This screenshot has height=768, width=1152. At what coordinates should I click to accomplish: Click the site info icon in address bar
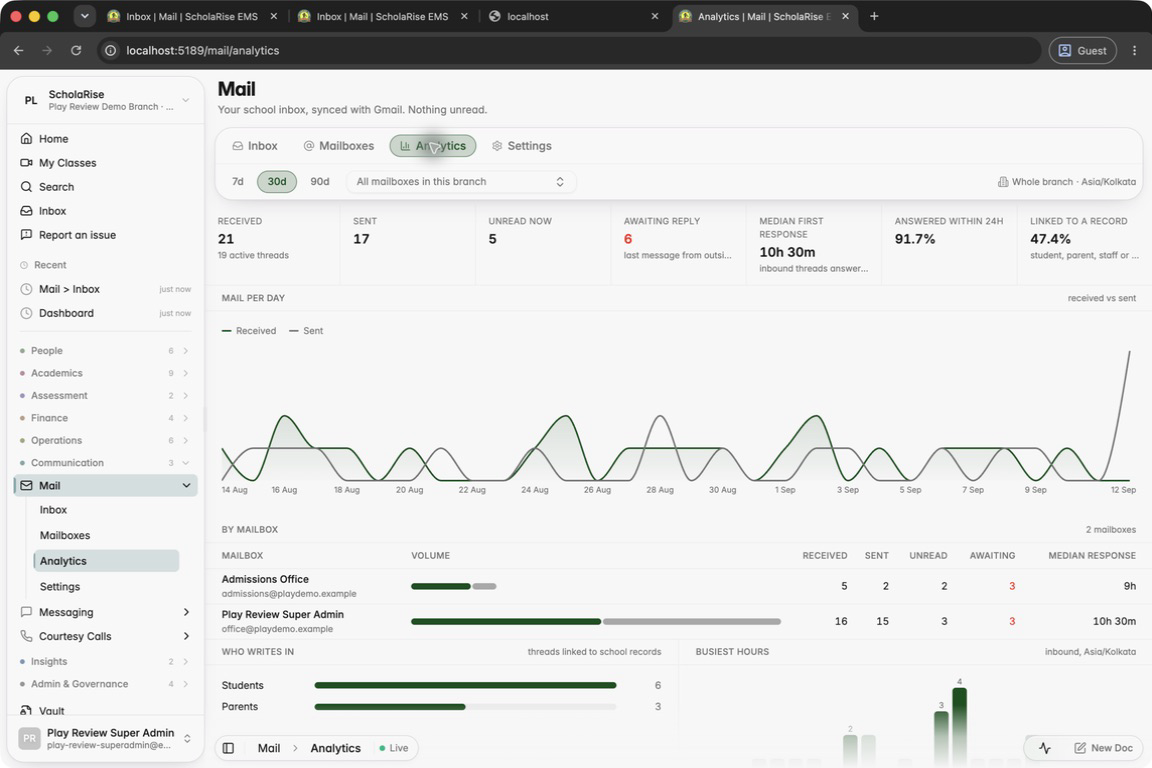pyautogui.click(x=110, y=50)
